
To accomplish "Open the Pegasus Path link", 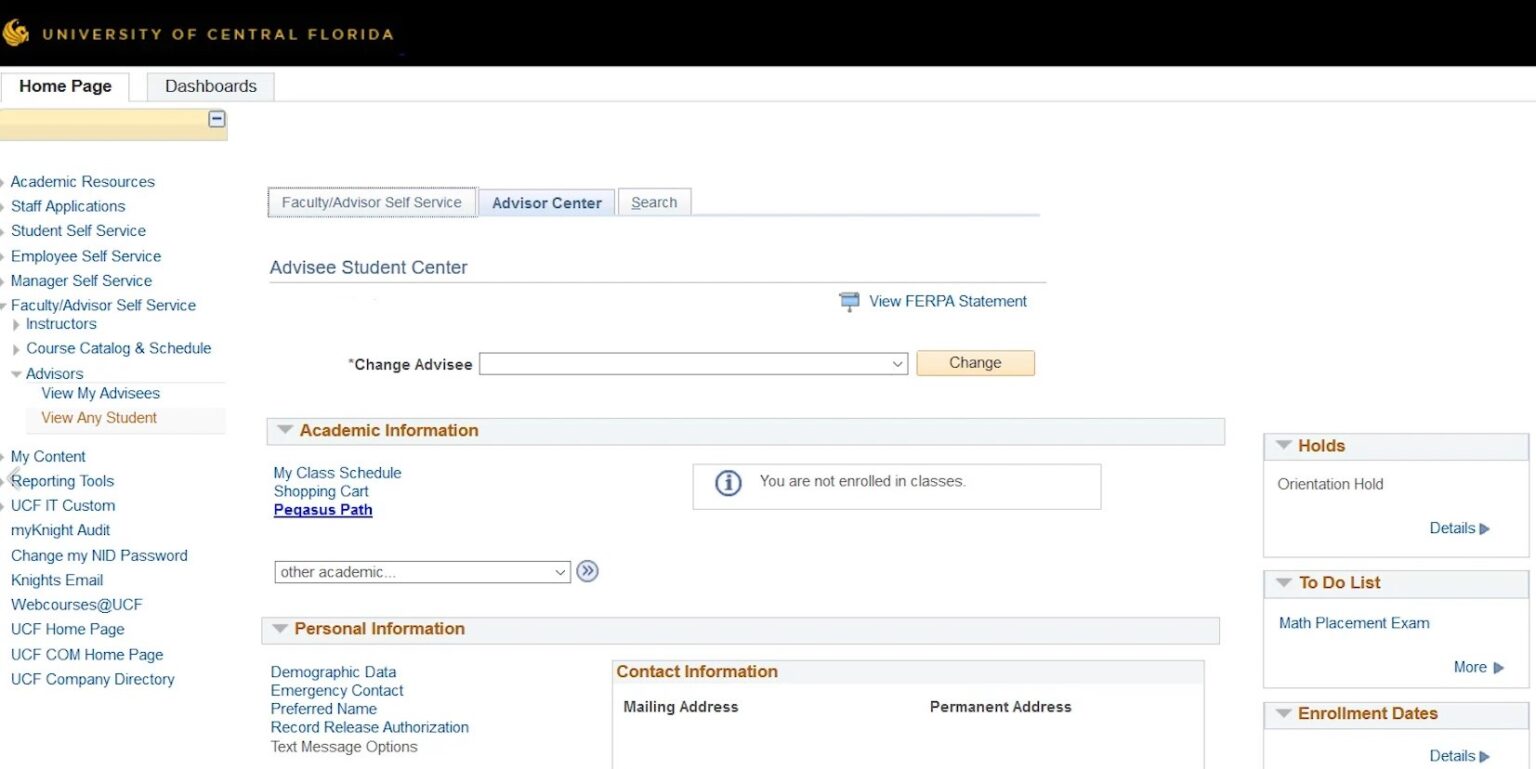I will (x=322, y=509).
